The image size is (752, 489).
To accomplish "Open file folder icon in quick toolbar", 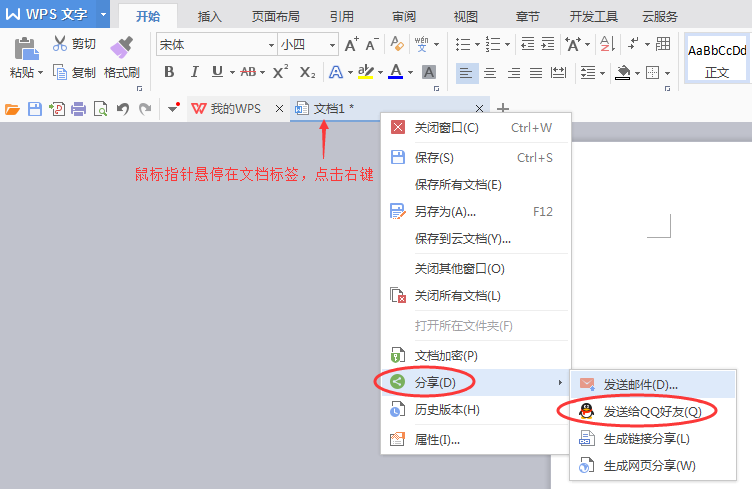I will coord(12,109).
